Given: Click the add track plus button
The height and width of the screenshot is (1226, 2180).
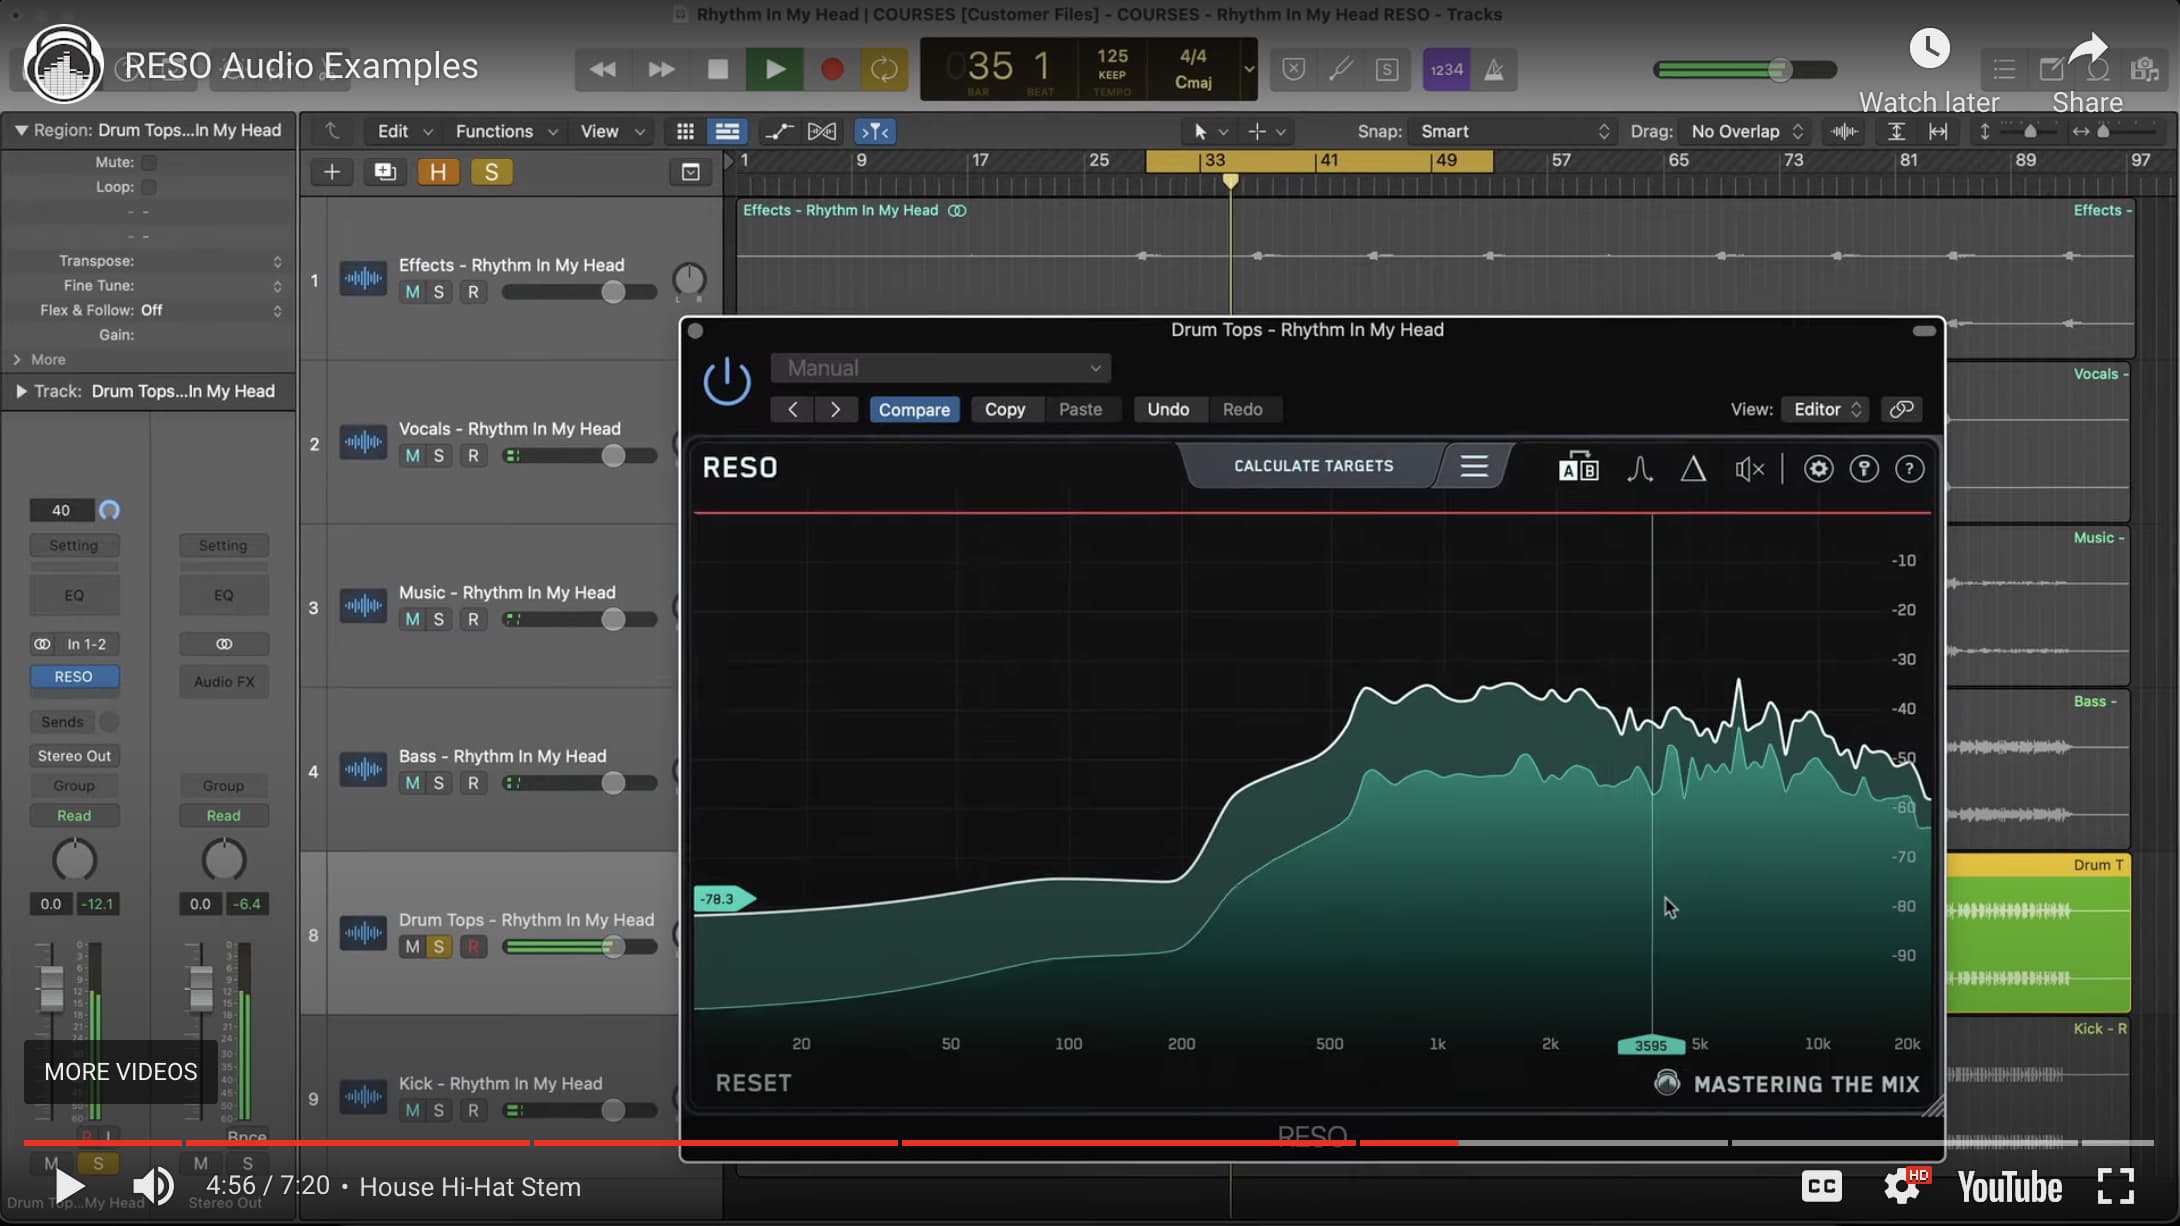Looking at the screenshot, I should click(x=332, y=172).
